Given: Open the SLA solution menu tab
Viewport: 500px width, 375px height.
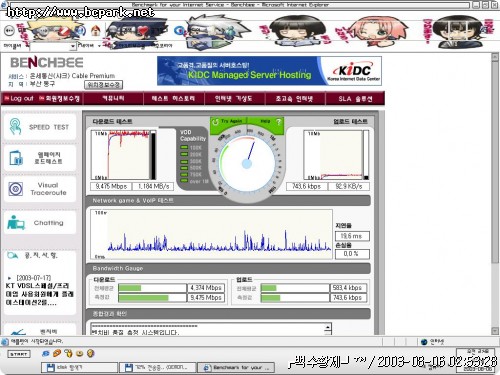Looking at the screenshot, I should 355,99.
